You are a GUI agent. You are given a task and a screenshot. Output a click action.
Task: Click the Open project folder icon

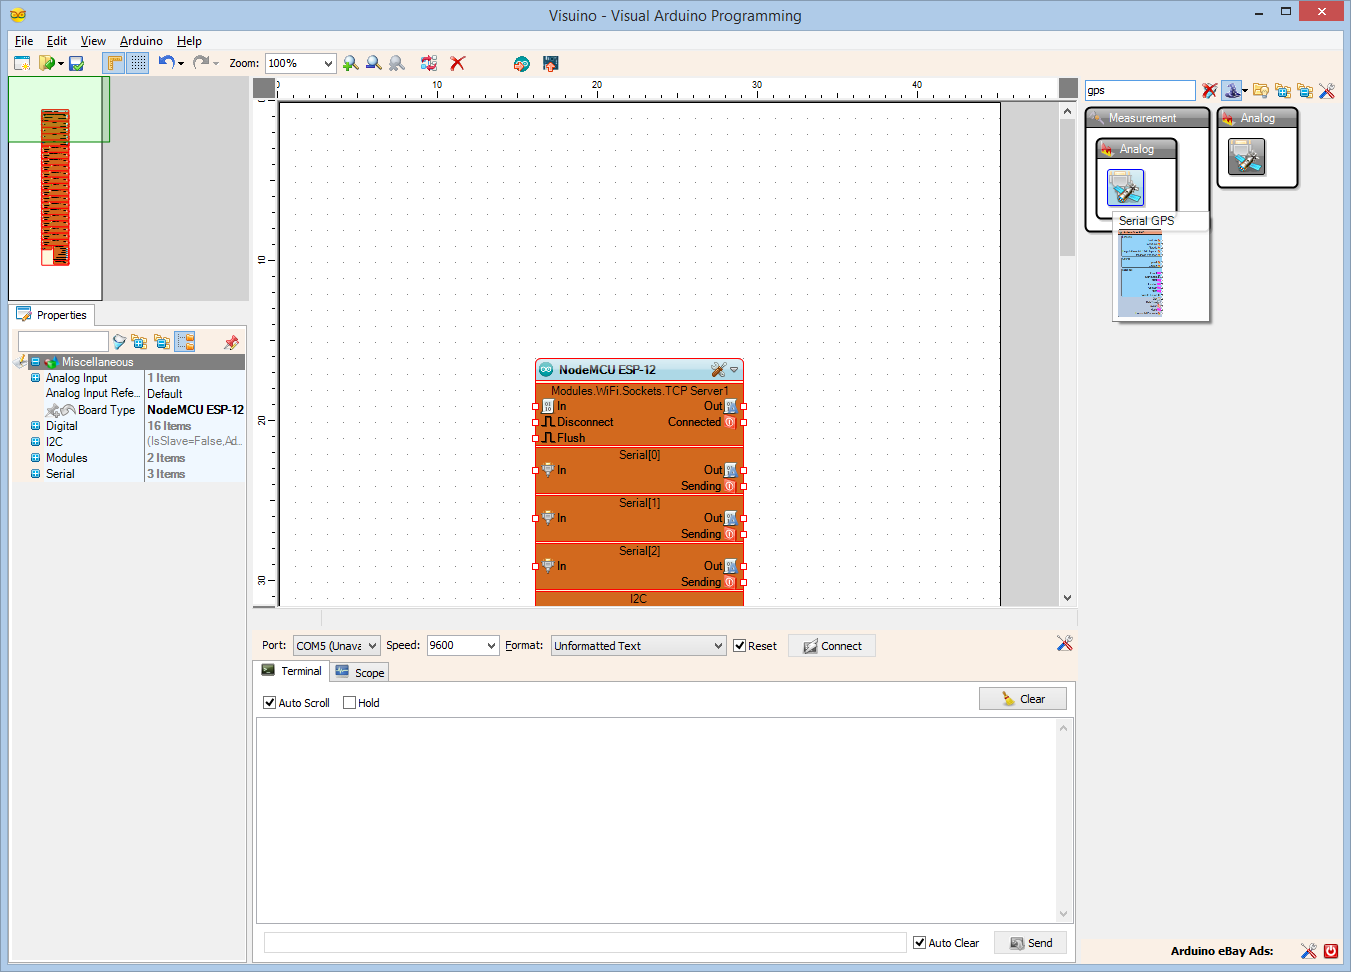(x=46, y=63)
